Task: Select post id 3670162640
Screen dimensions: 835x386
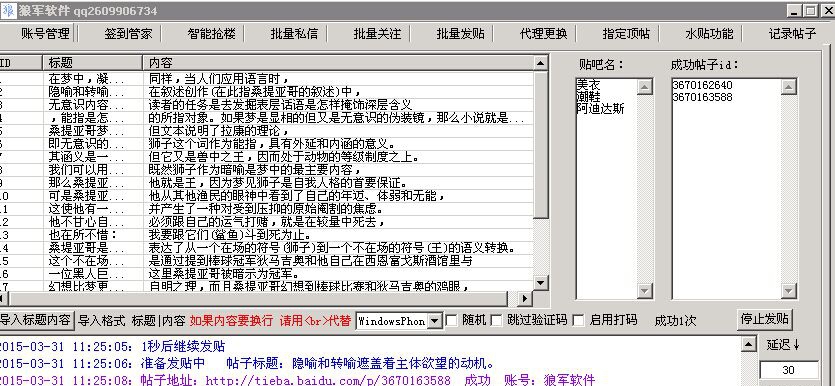Action: tap(702, 85)
